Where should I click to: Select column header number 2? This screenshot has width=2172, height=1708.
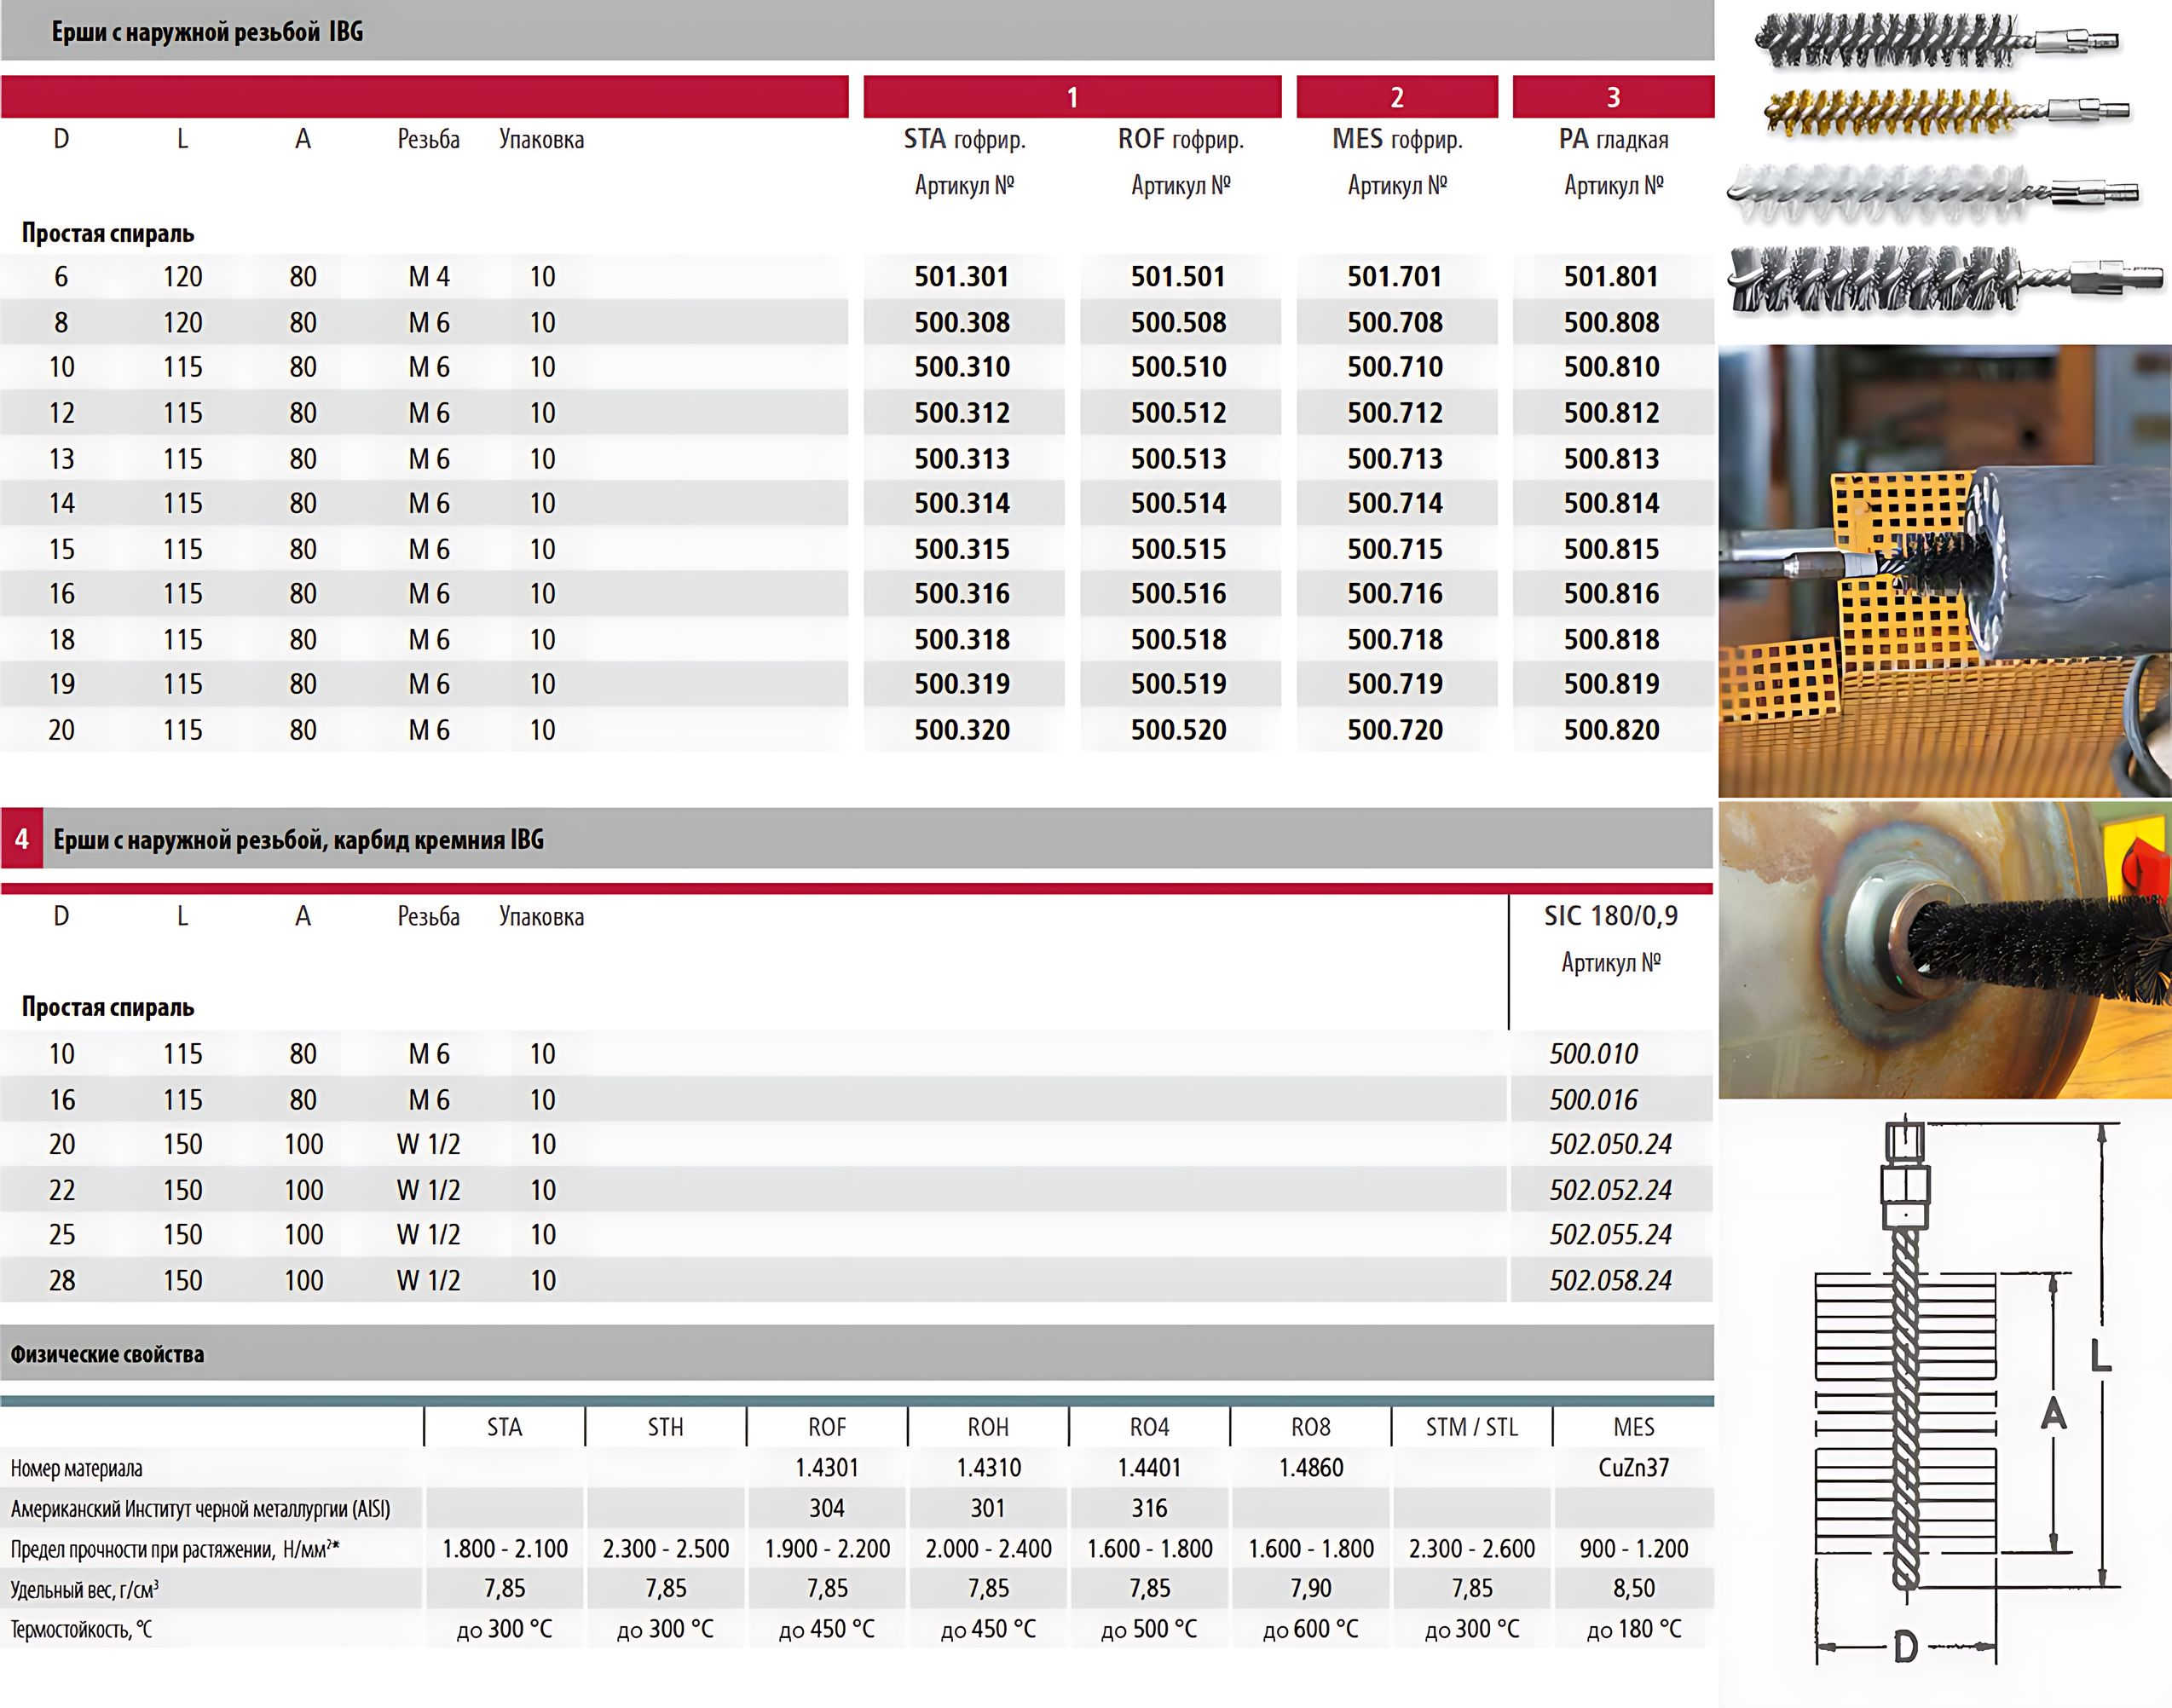pyautogui.click(x=1397, y=97)
